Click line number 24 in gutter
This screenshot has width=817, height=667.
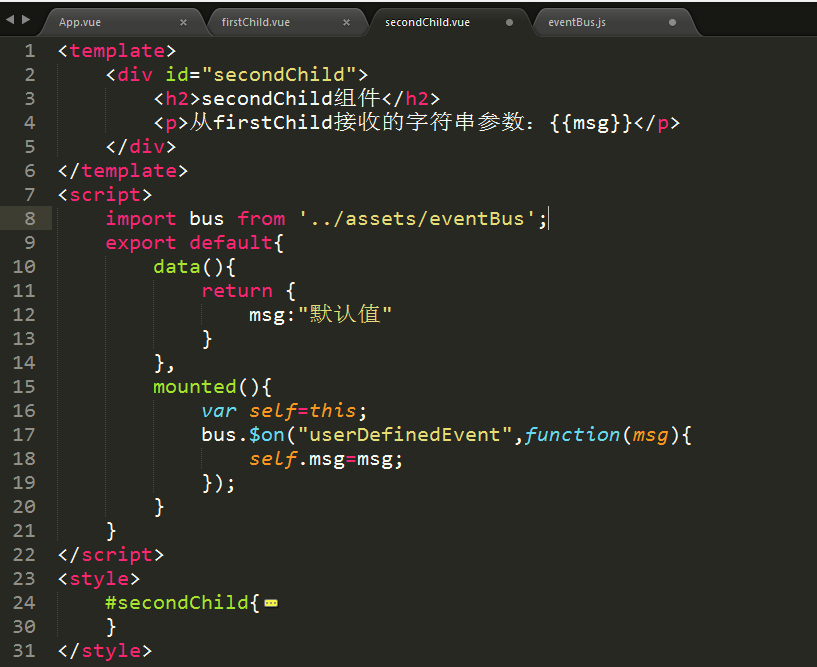(x=24, y=603)
